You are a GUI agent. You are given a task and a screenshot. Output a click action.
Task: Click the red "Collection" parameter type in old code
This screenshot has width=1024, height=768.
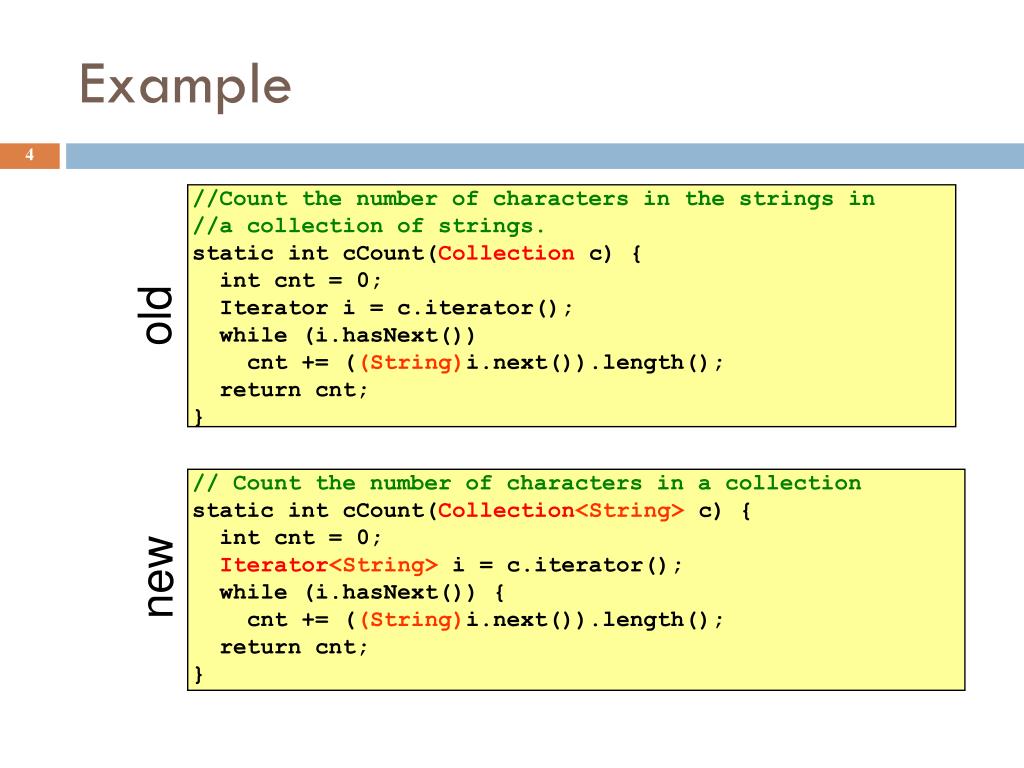pyautogui.click(x=506, y=253)
